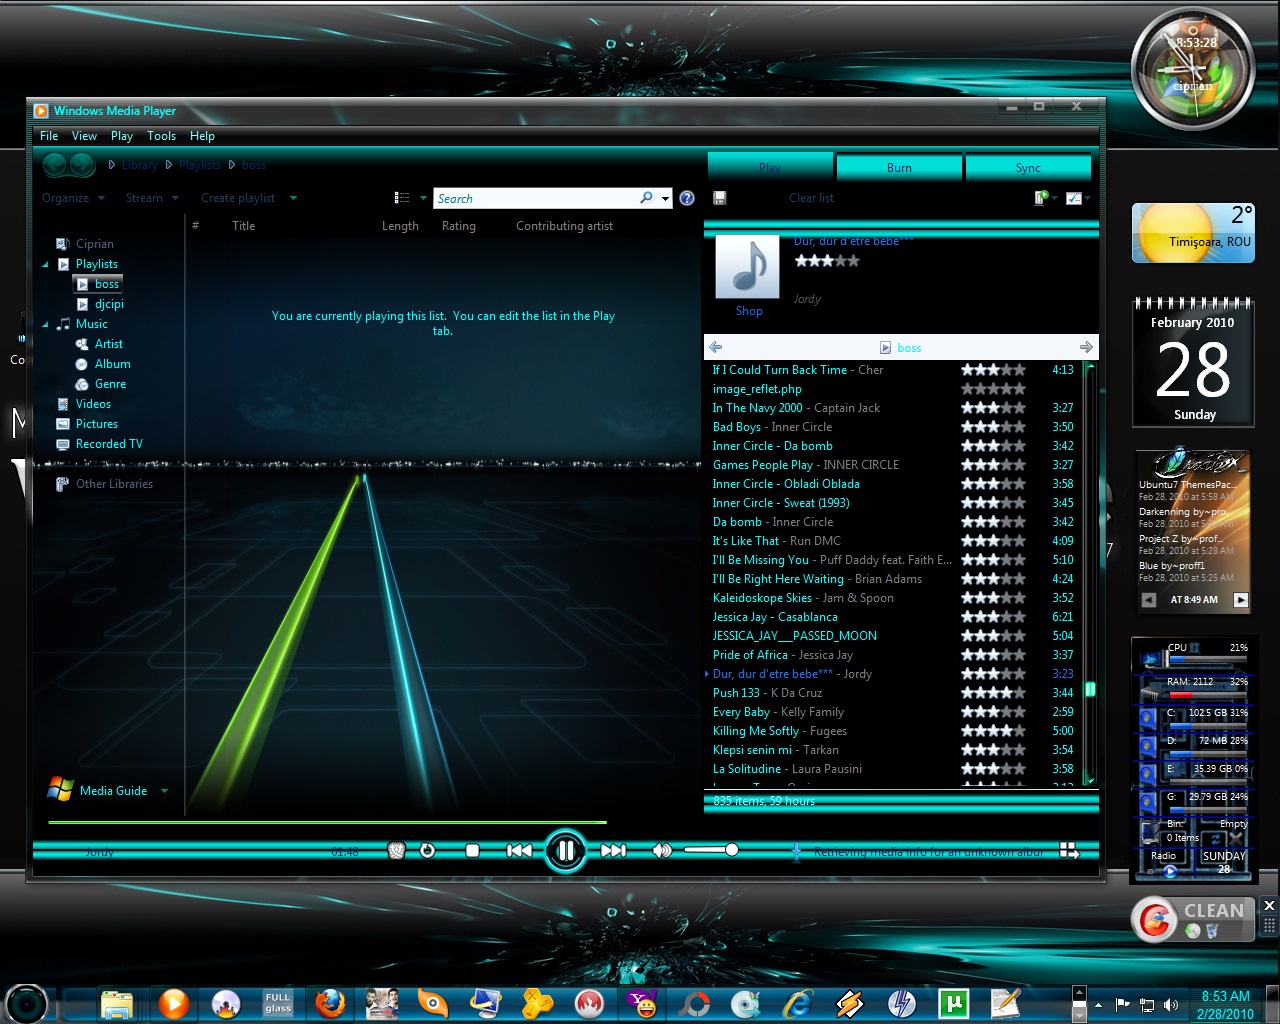This screenshot has width=1280, height=1024.
Task: Open the Artist library view
Action: (99, 344)
